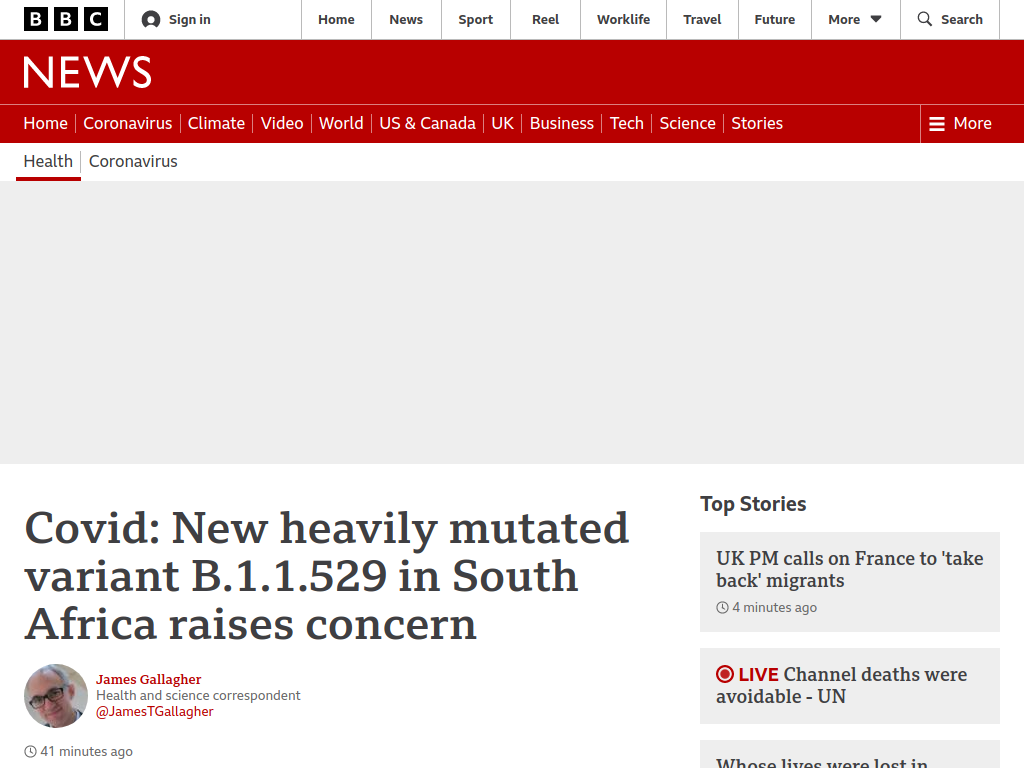Go to News in the top bar
1024x768 pixels.
click(x=406, y=20)
